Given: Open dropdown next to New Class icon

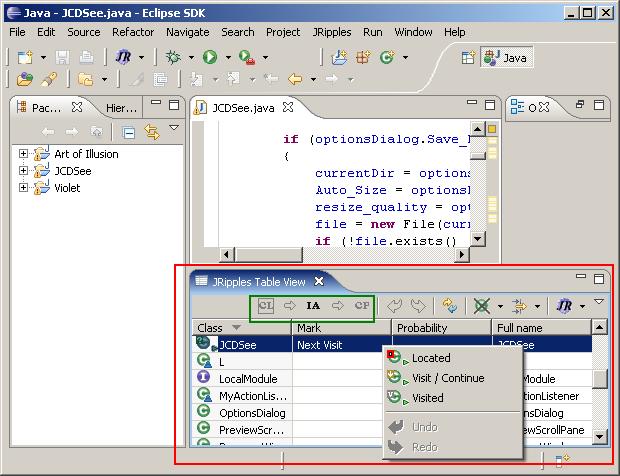Looking at the screenshot, I should click(x=405, y=58).
